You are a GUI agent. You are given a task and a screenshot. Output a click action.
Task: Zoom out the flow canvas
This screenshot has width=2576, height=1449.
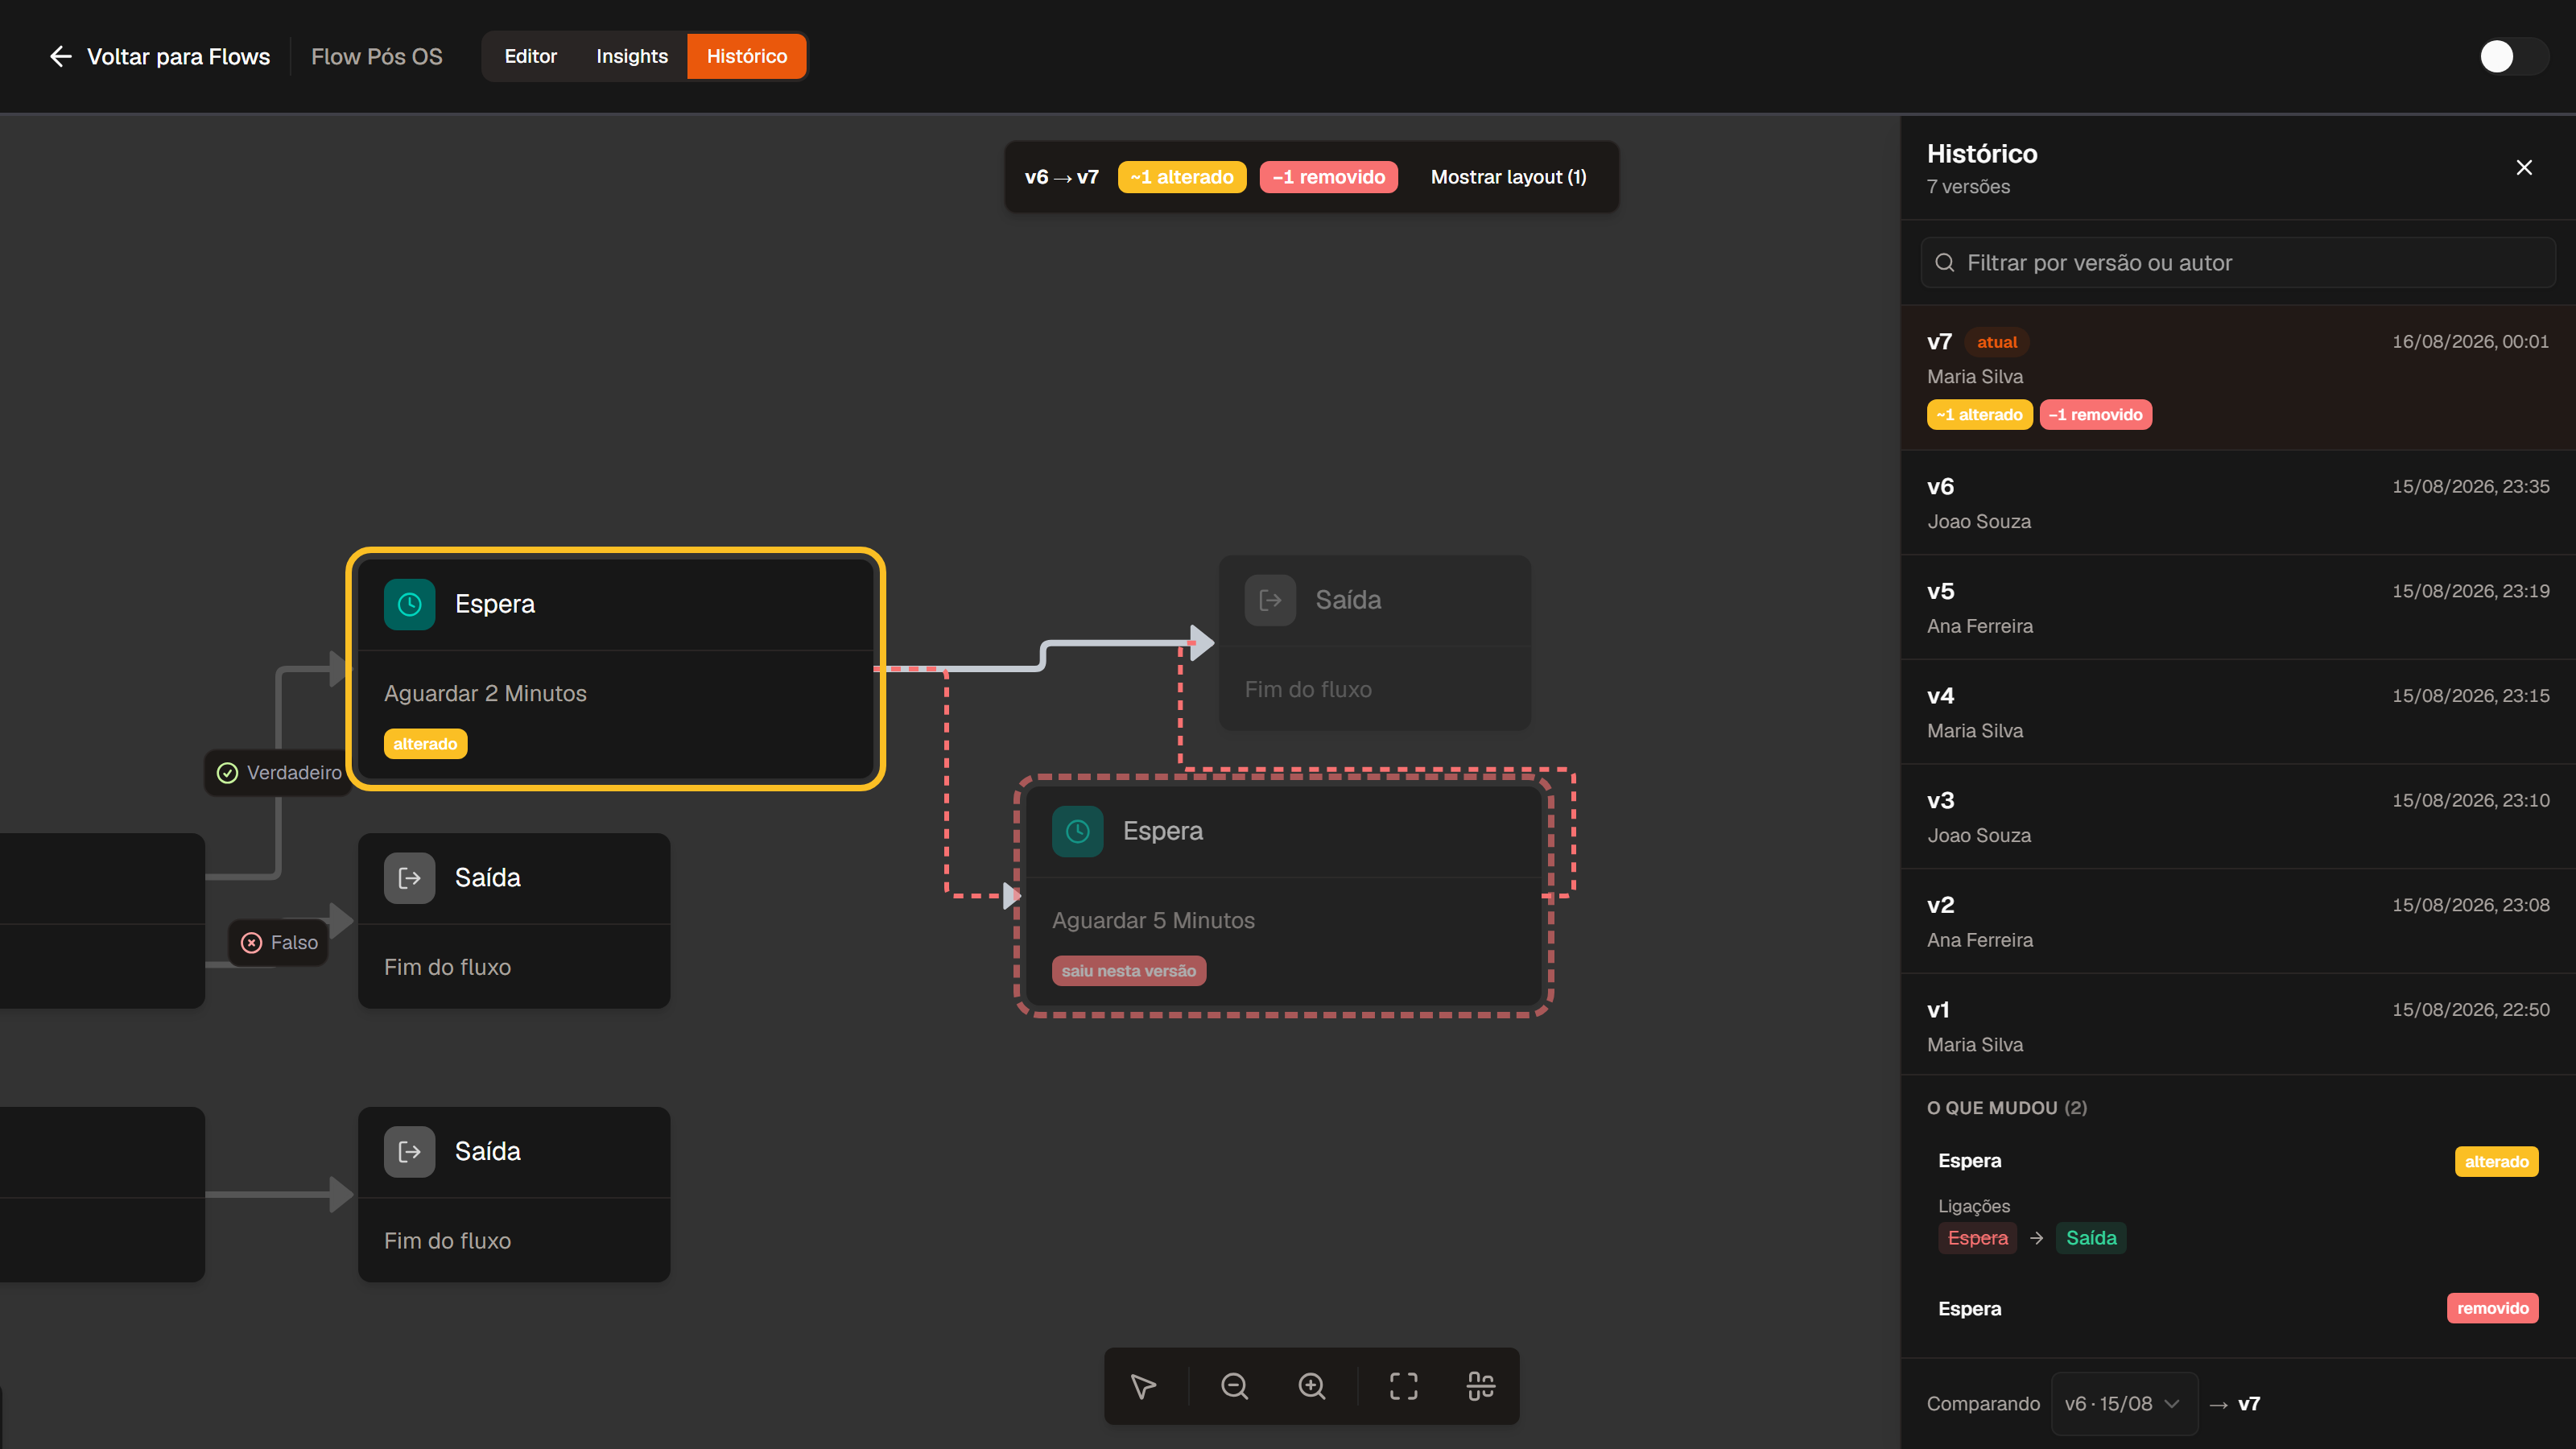[1234, 1386]
